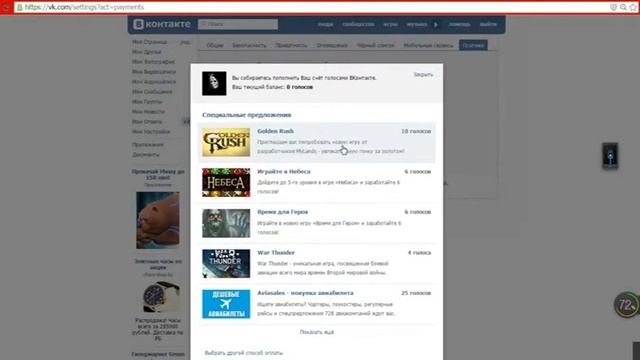
Task: Open the Небеса game banner image
Action: pyautogui.click(x=226, y=182)
